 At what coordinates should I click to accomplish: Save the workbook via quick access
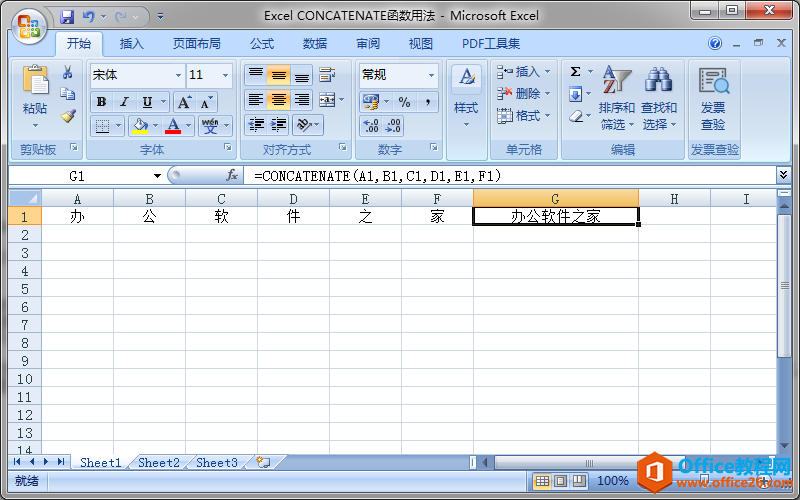[67, 17]
